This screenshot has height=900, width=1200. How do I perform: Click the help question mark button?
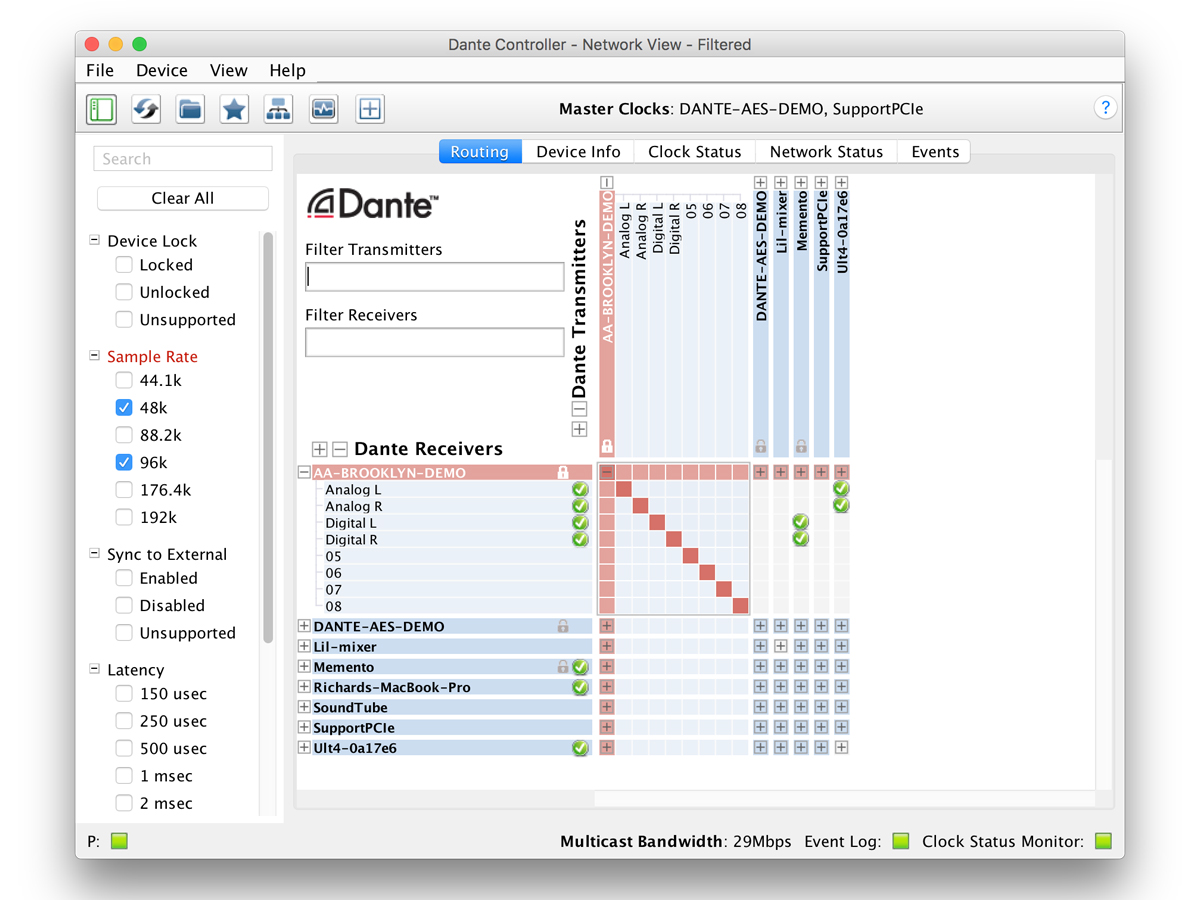(1105, 107)
